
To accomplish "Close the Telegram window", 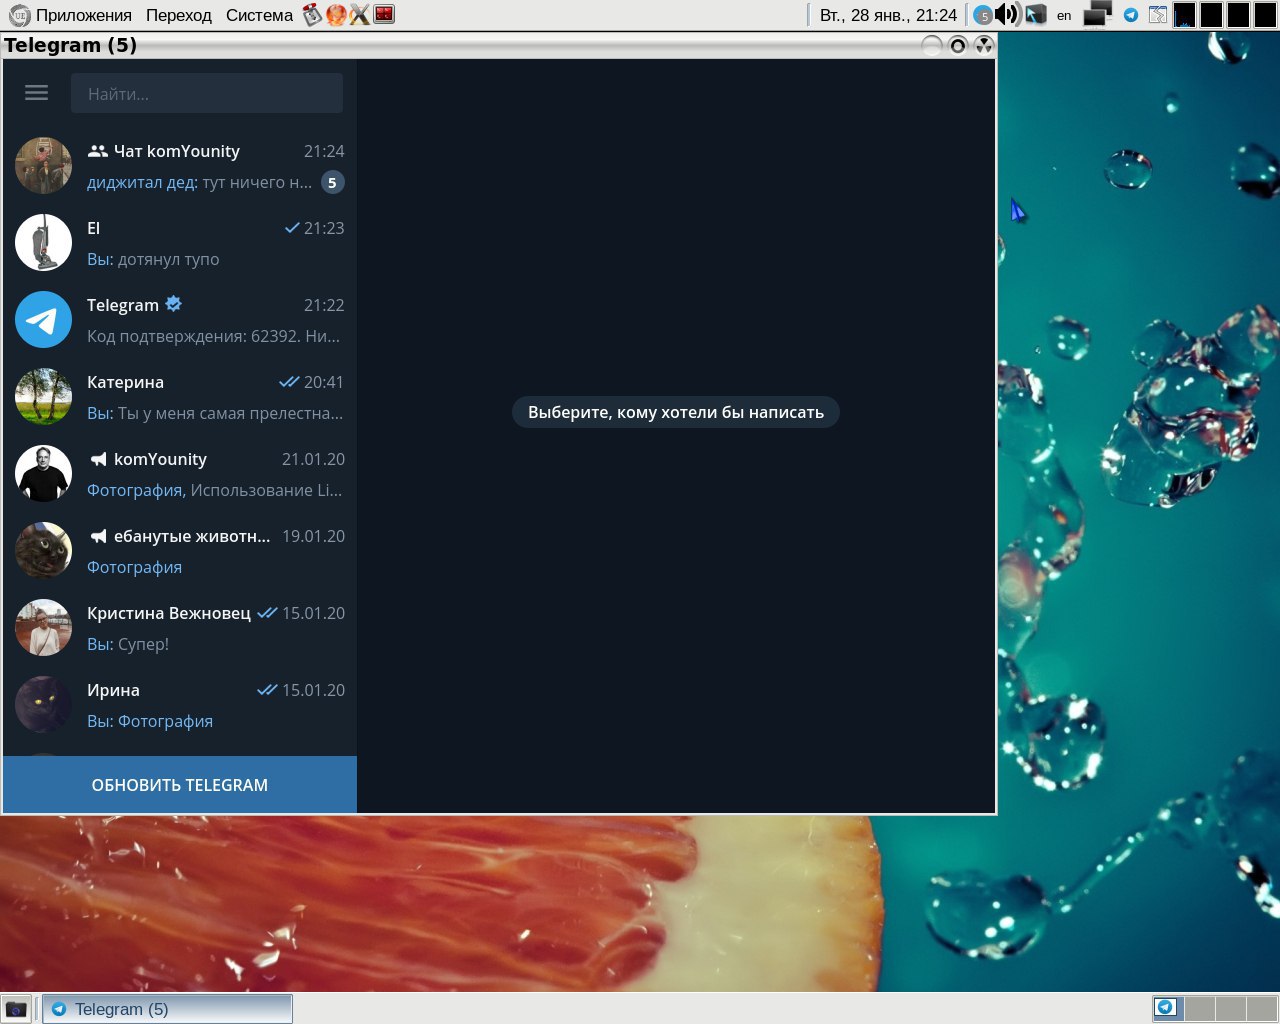I will tap(984, 45).
